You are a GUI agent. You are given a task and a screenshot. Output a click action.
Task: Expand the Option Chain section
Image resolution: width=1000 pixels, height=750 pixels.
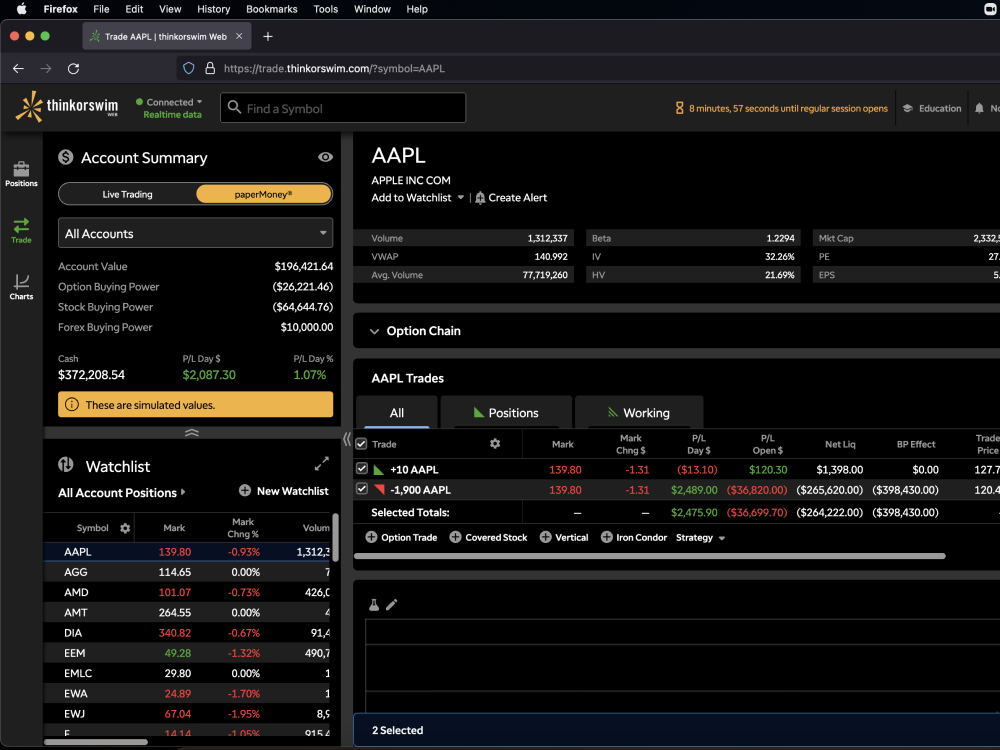pyautogui.click(x=374, y=331)
